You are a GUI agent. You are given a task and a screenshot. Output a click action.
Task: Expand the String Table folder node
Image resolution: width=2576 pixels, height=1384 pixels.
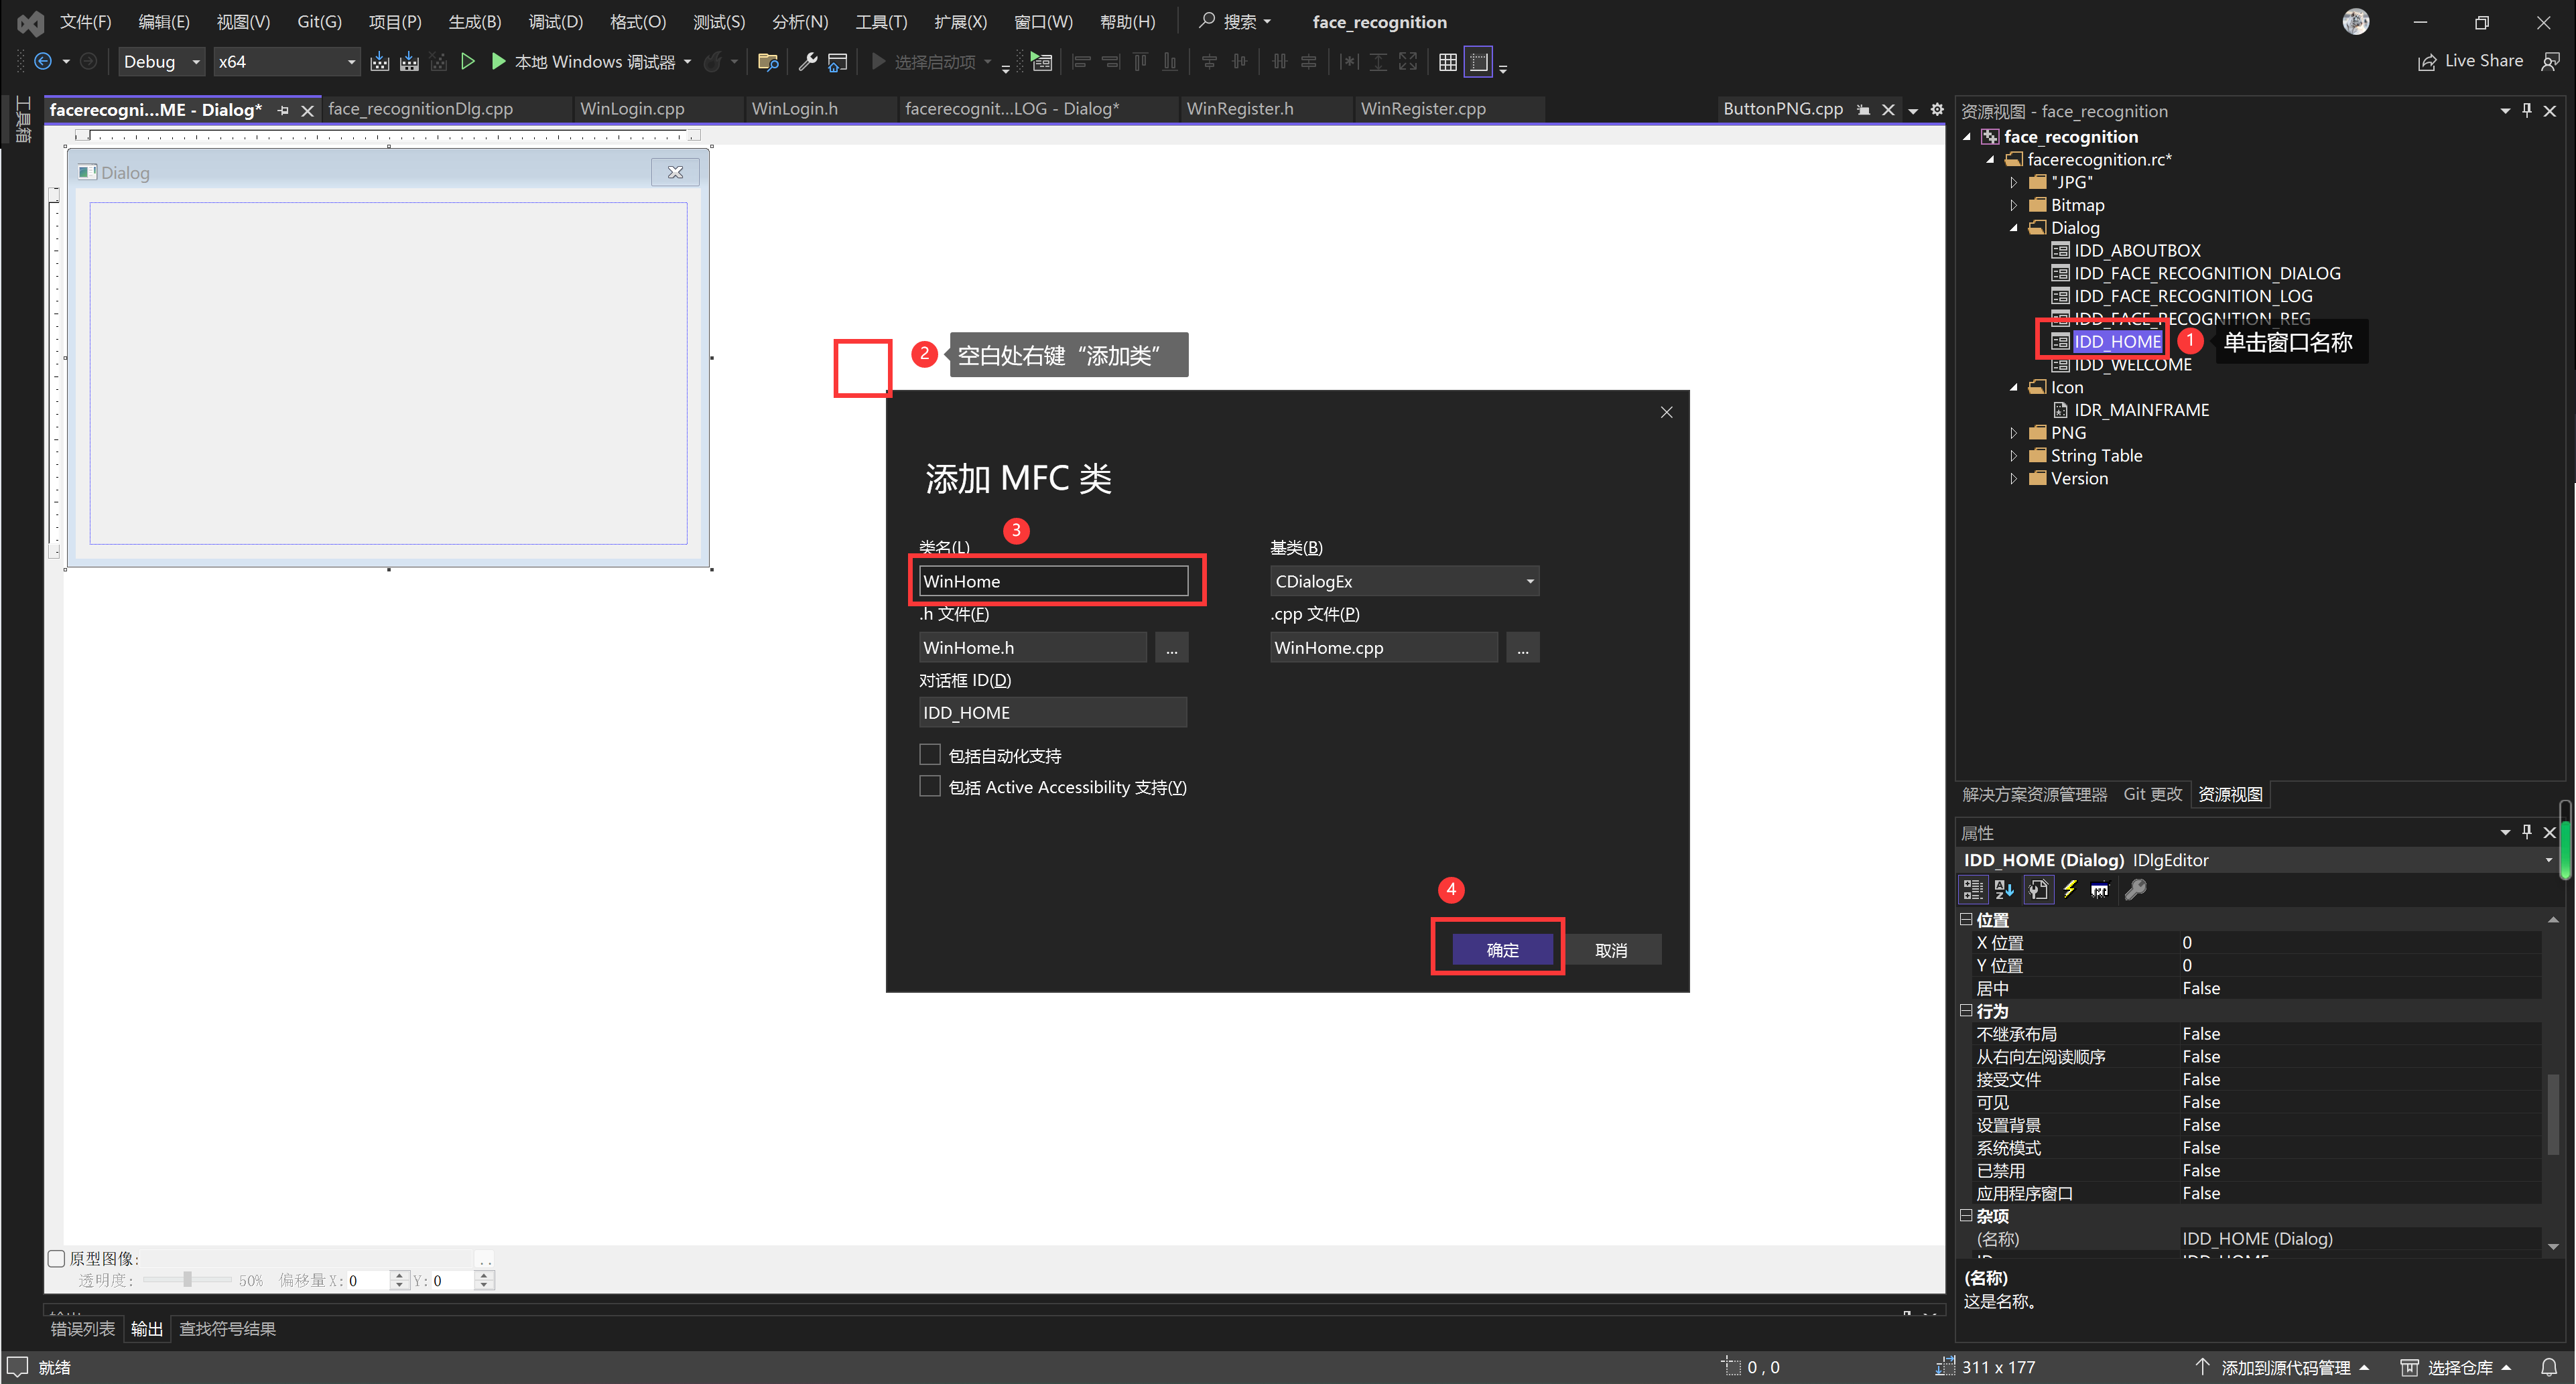point(2014,456)
